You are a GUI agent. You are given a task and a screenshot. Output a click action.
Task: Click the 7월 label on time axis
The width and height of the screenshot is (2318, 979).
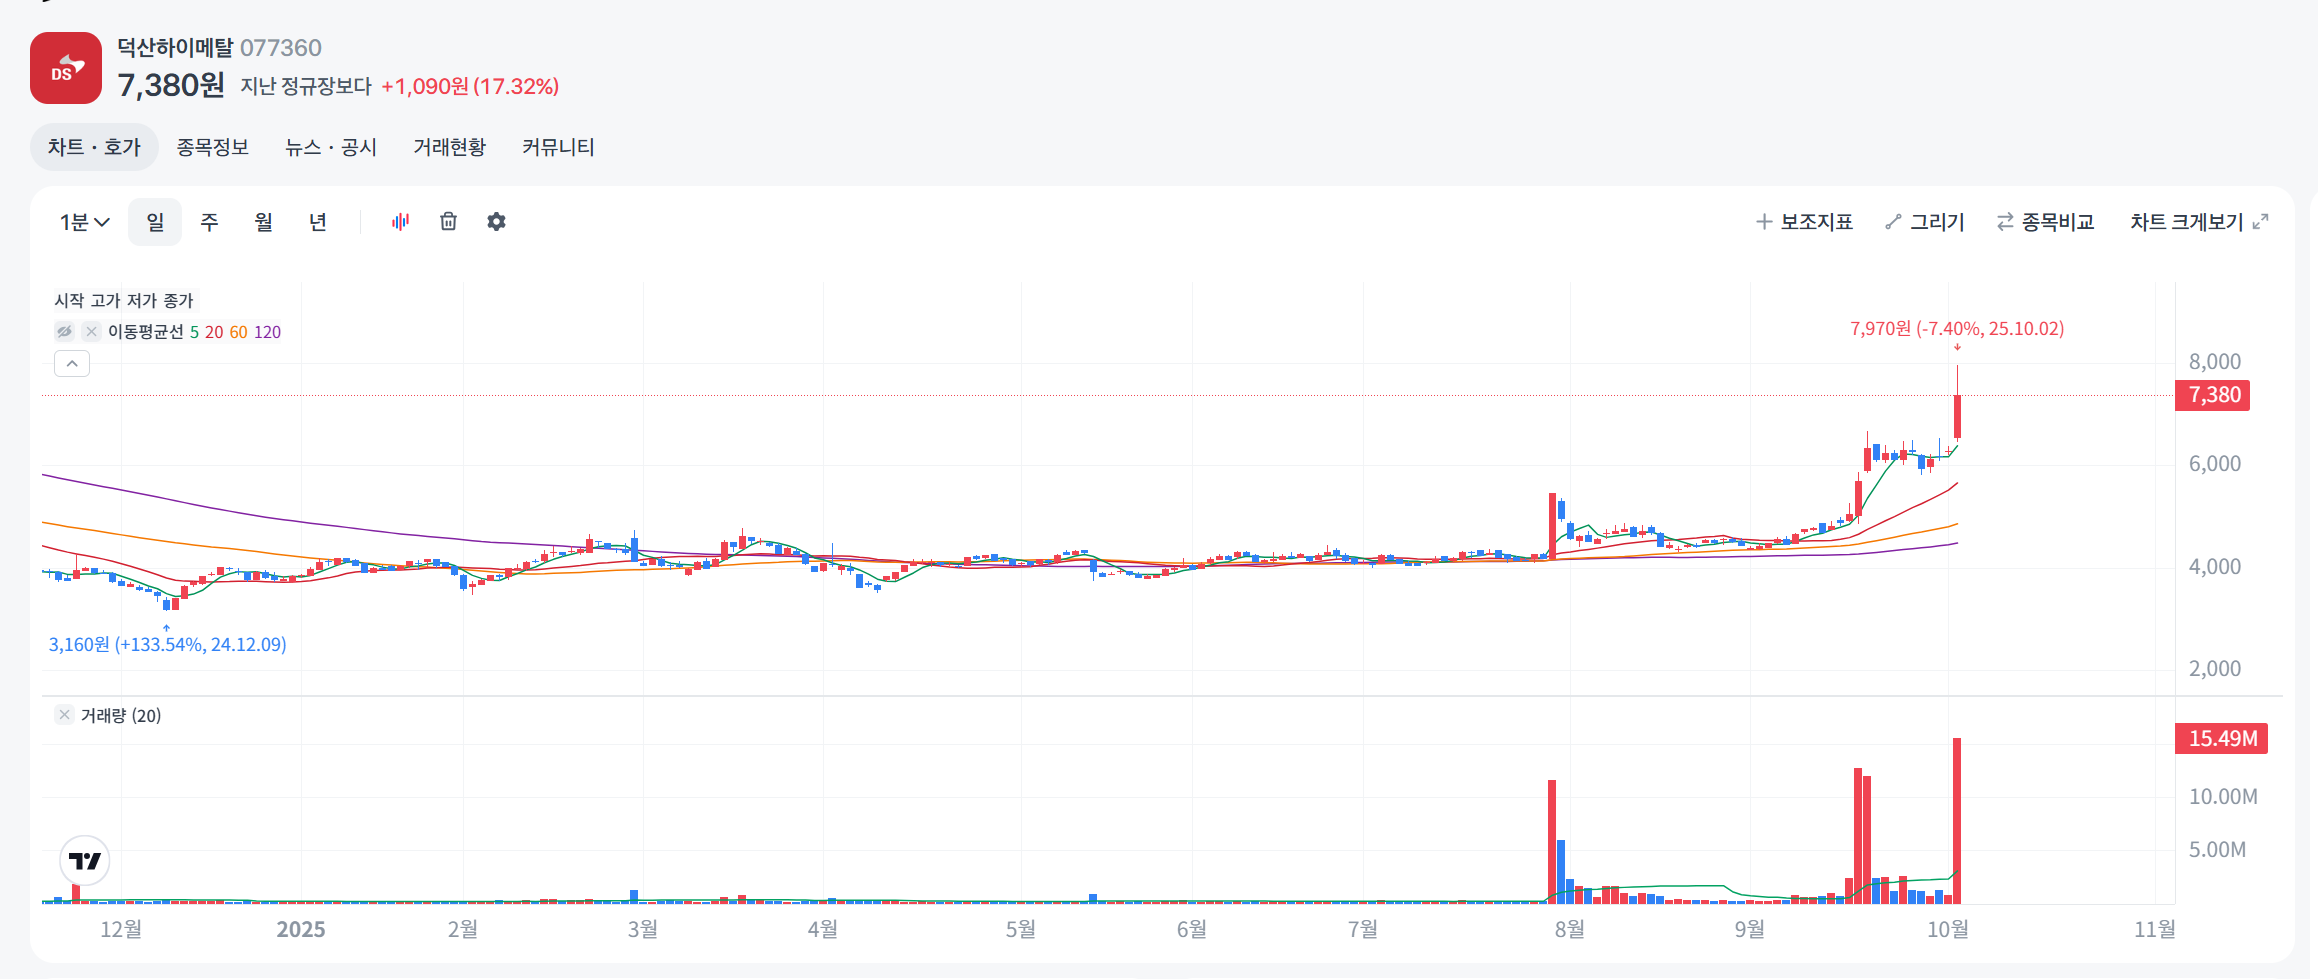[1362, 929]
